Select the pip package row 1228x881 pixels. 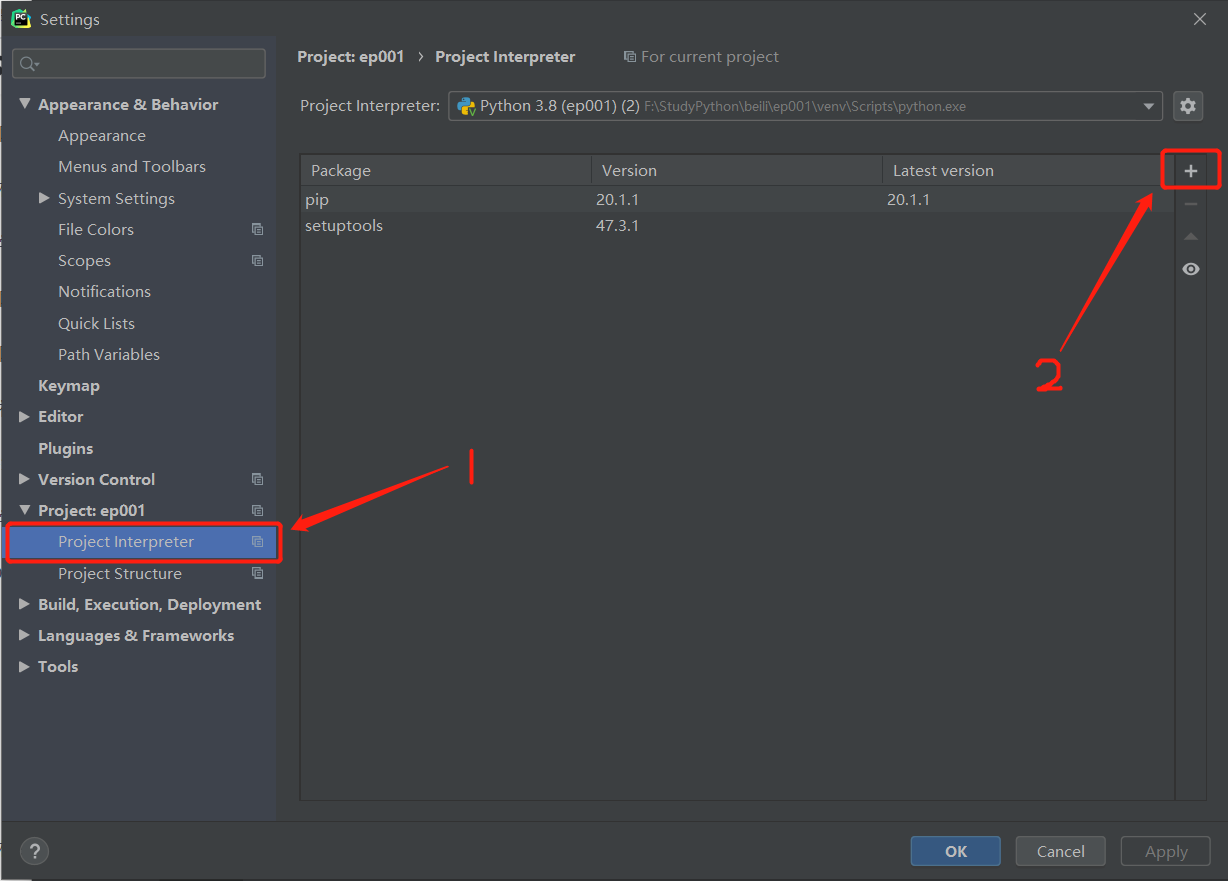[737, 199]
